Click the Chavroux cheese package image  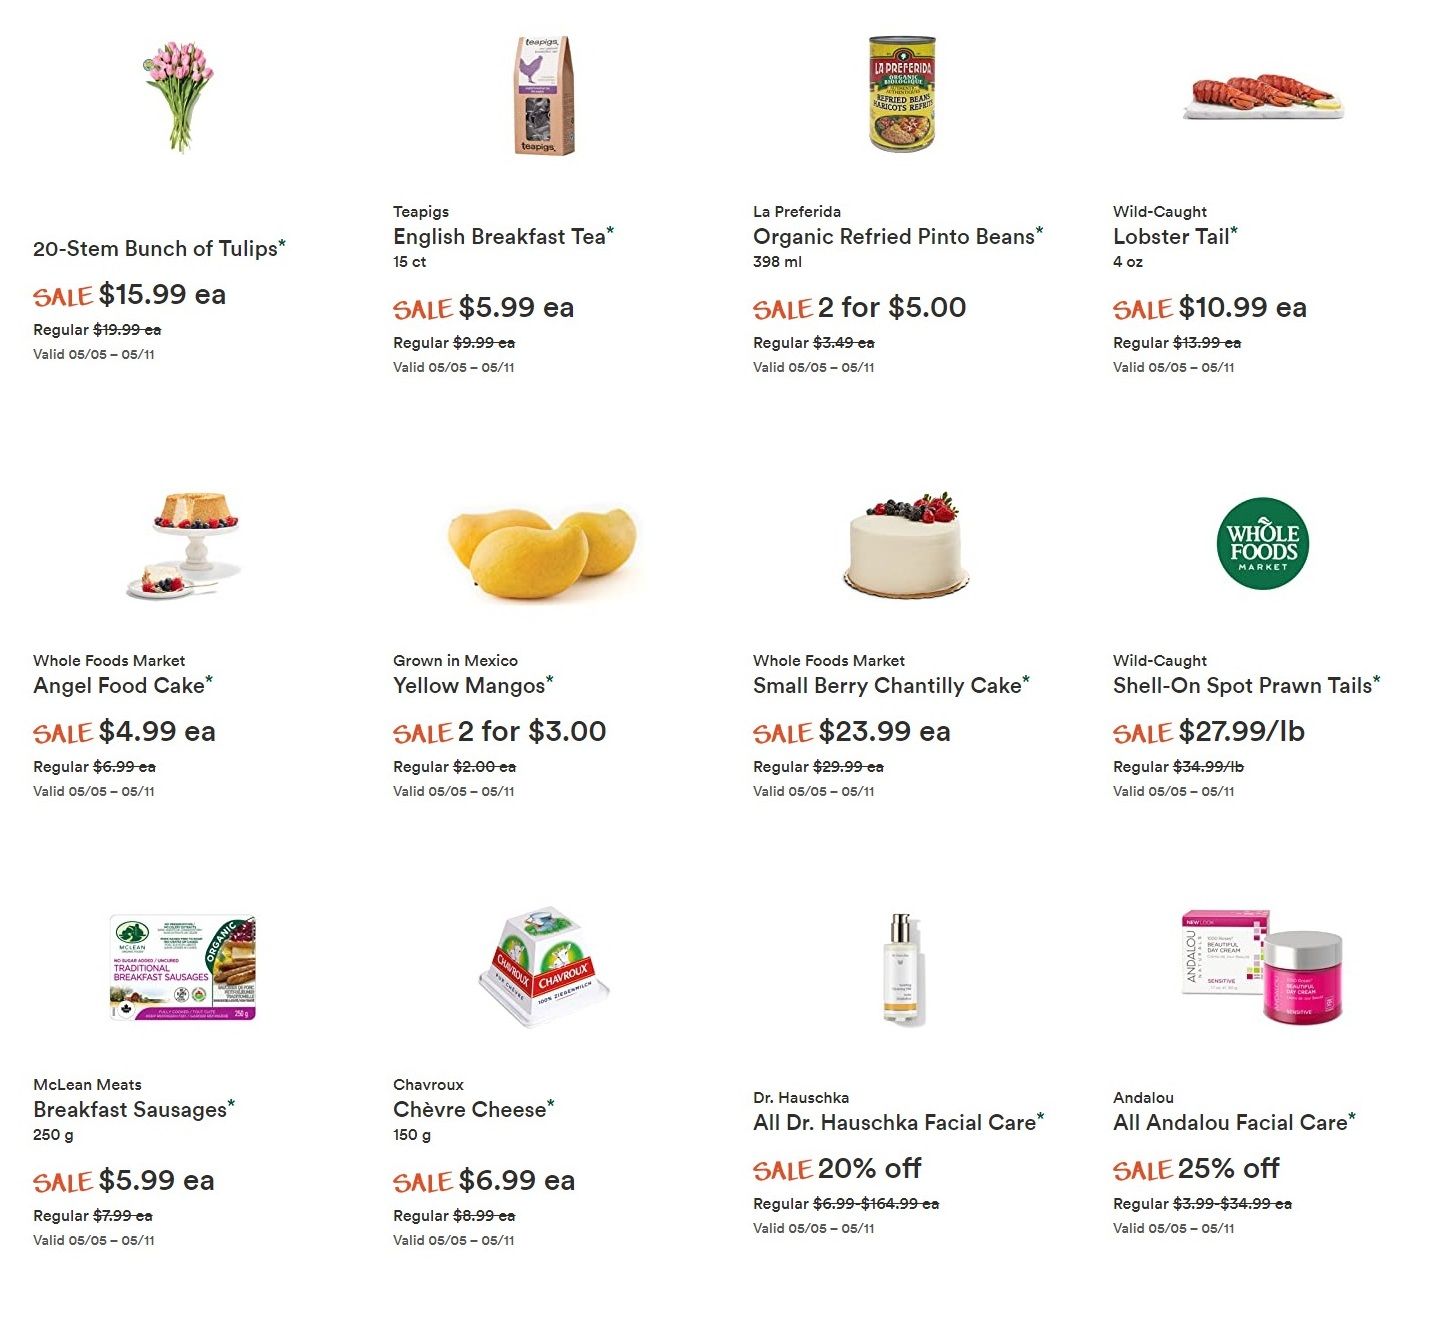tap(544, 966)
